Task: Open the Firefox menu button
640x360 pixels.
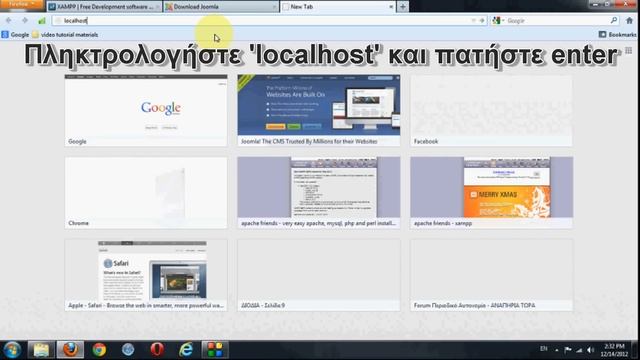Action: [x=21, y=4]
